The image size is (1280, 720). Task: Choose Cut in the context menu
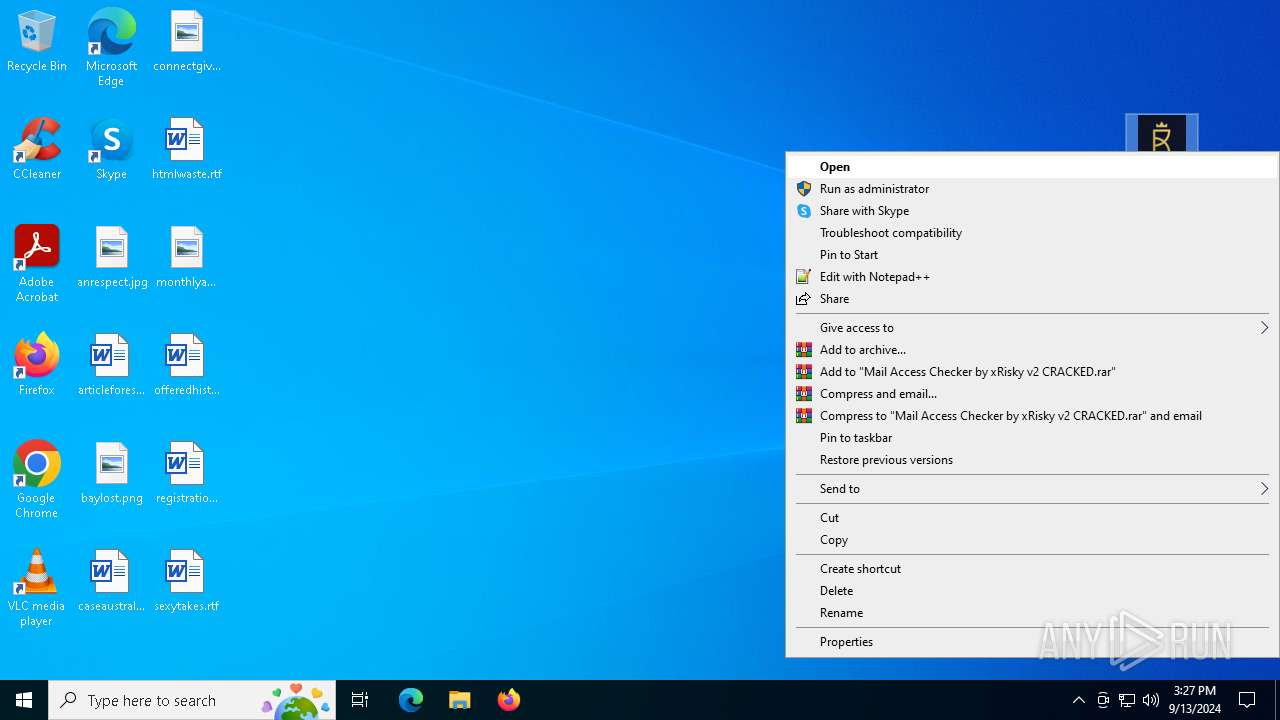(x=1032, y=518)
